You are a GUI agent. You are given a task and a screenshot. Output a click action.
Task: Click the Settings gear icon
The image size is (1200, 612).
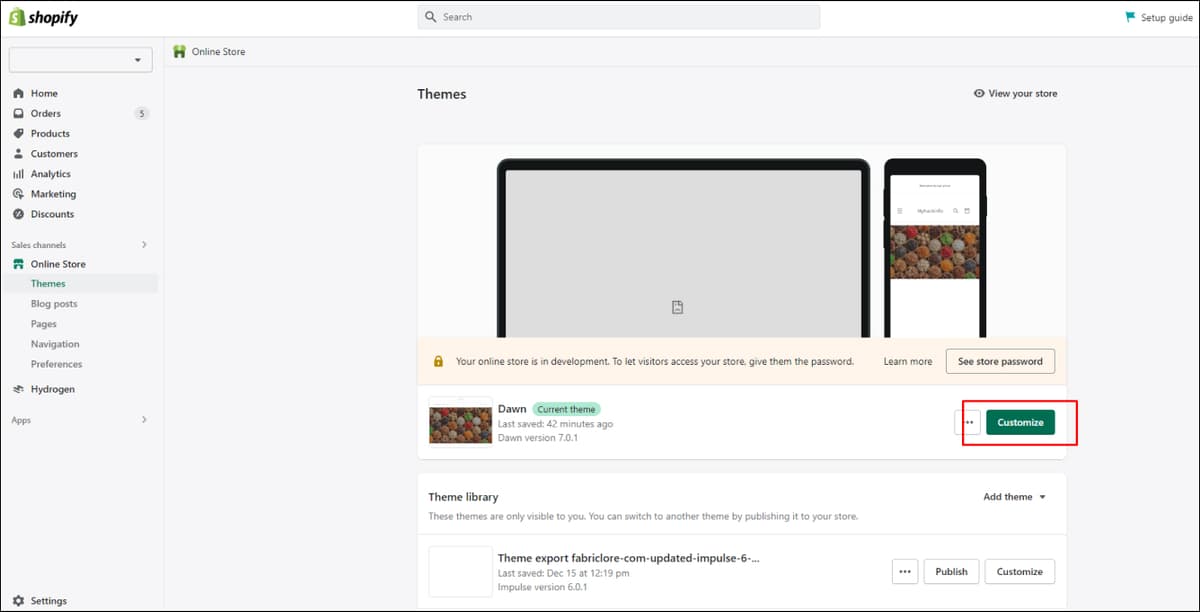[18, 601]
